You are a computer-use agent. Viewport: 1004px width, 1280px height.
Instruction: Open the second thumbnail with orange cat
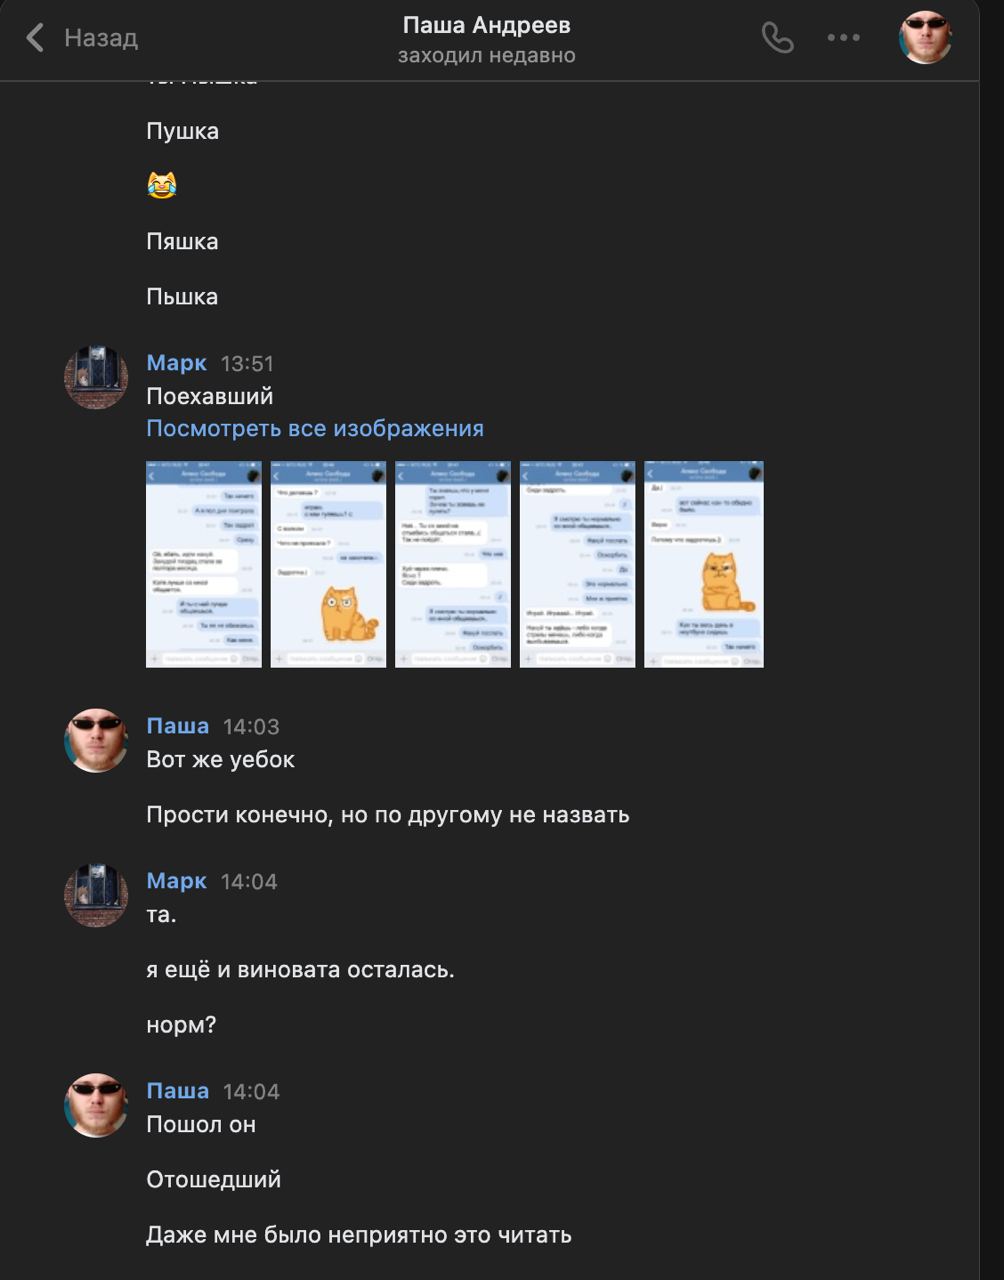[328, 564]
